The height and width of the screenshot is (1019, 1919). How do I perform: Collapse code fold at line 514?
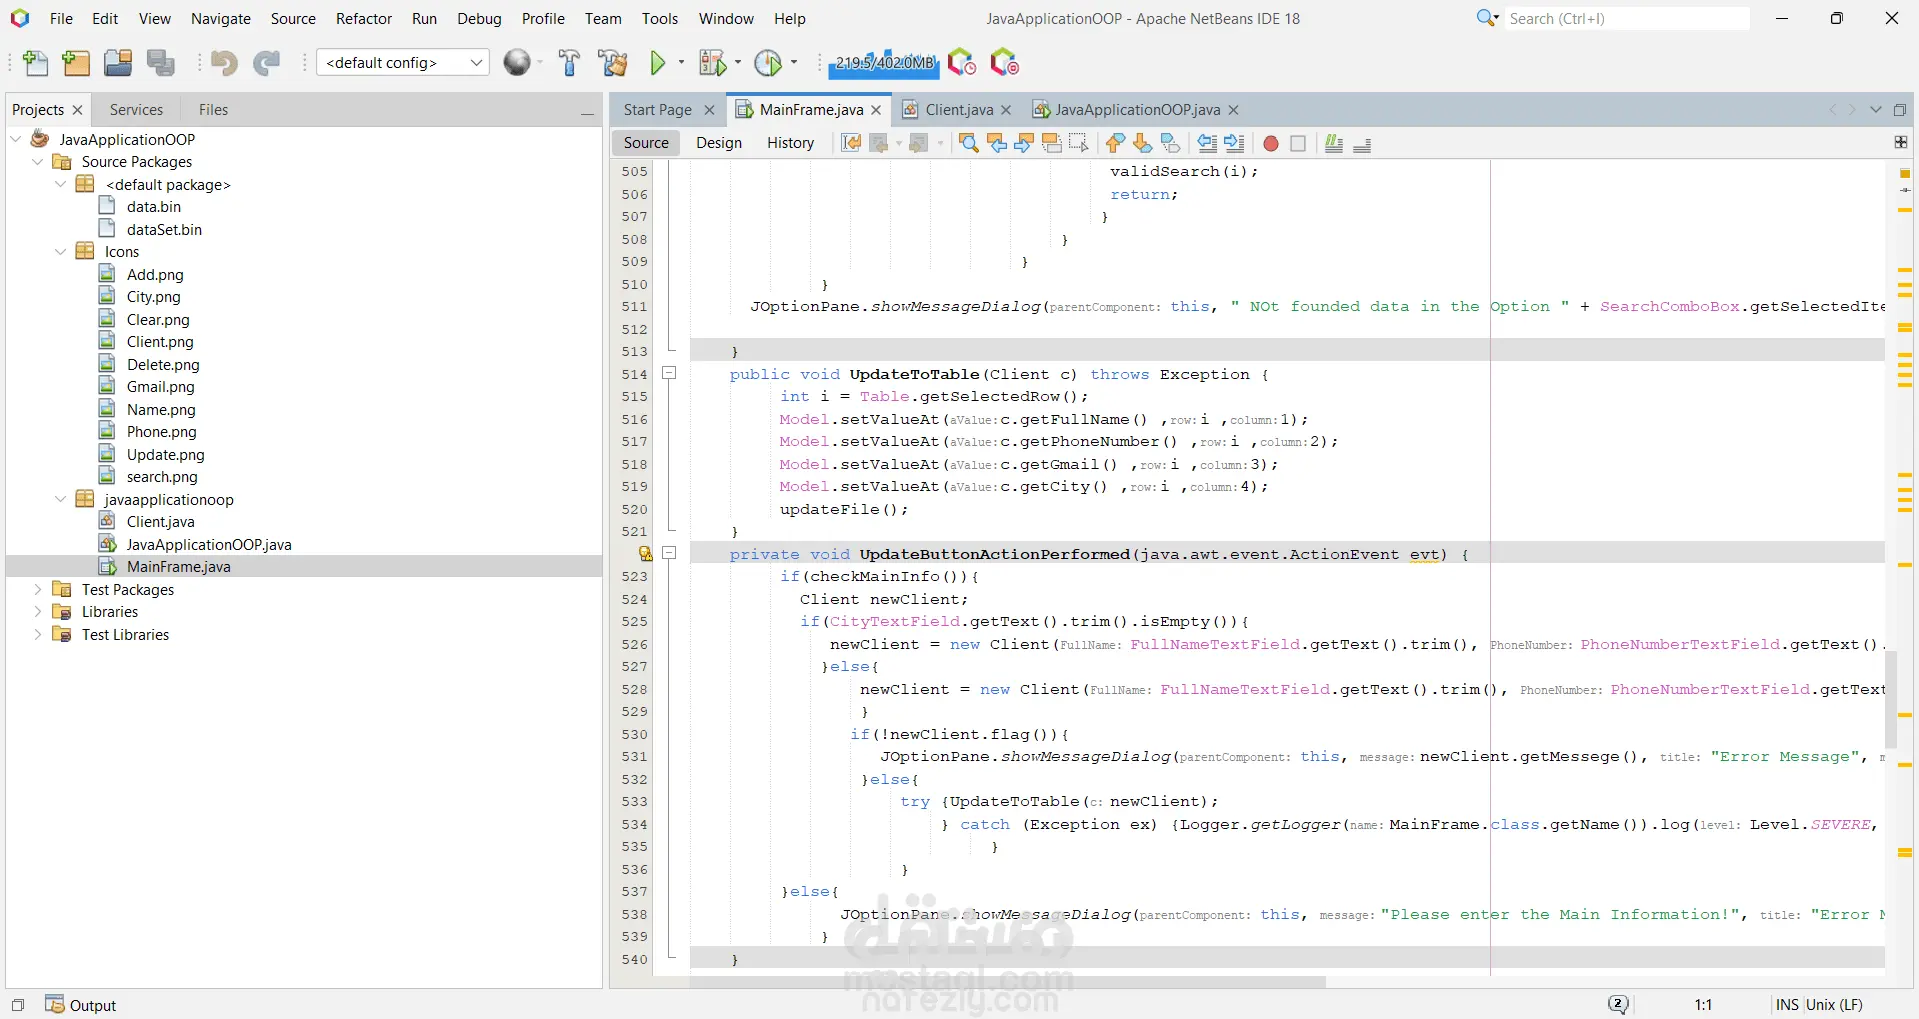coord(670,373)
